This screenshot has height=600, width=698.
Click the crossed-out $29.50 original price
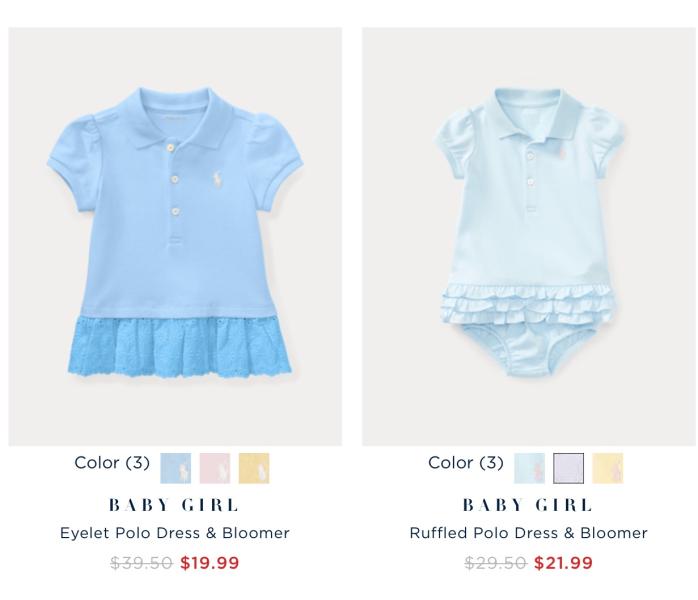point(495,563)
